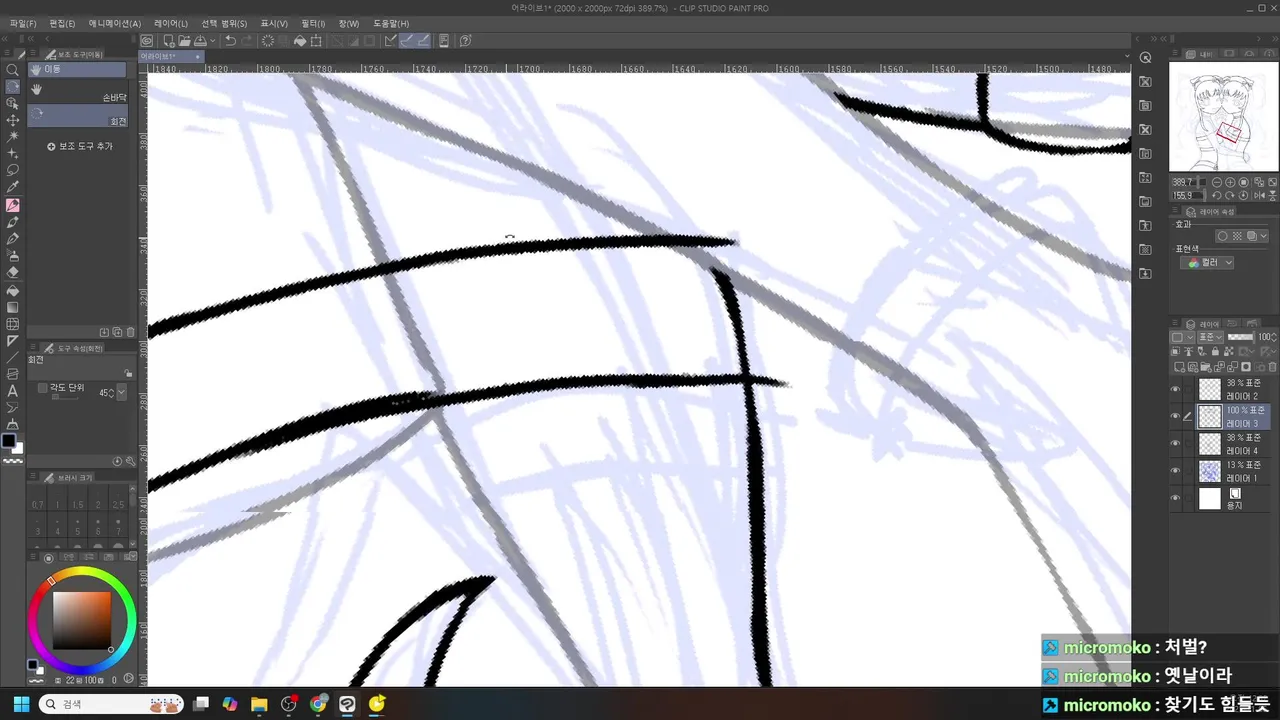
Task: Open the 파일(F) menu
Action: click(23, 23)
